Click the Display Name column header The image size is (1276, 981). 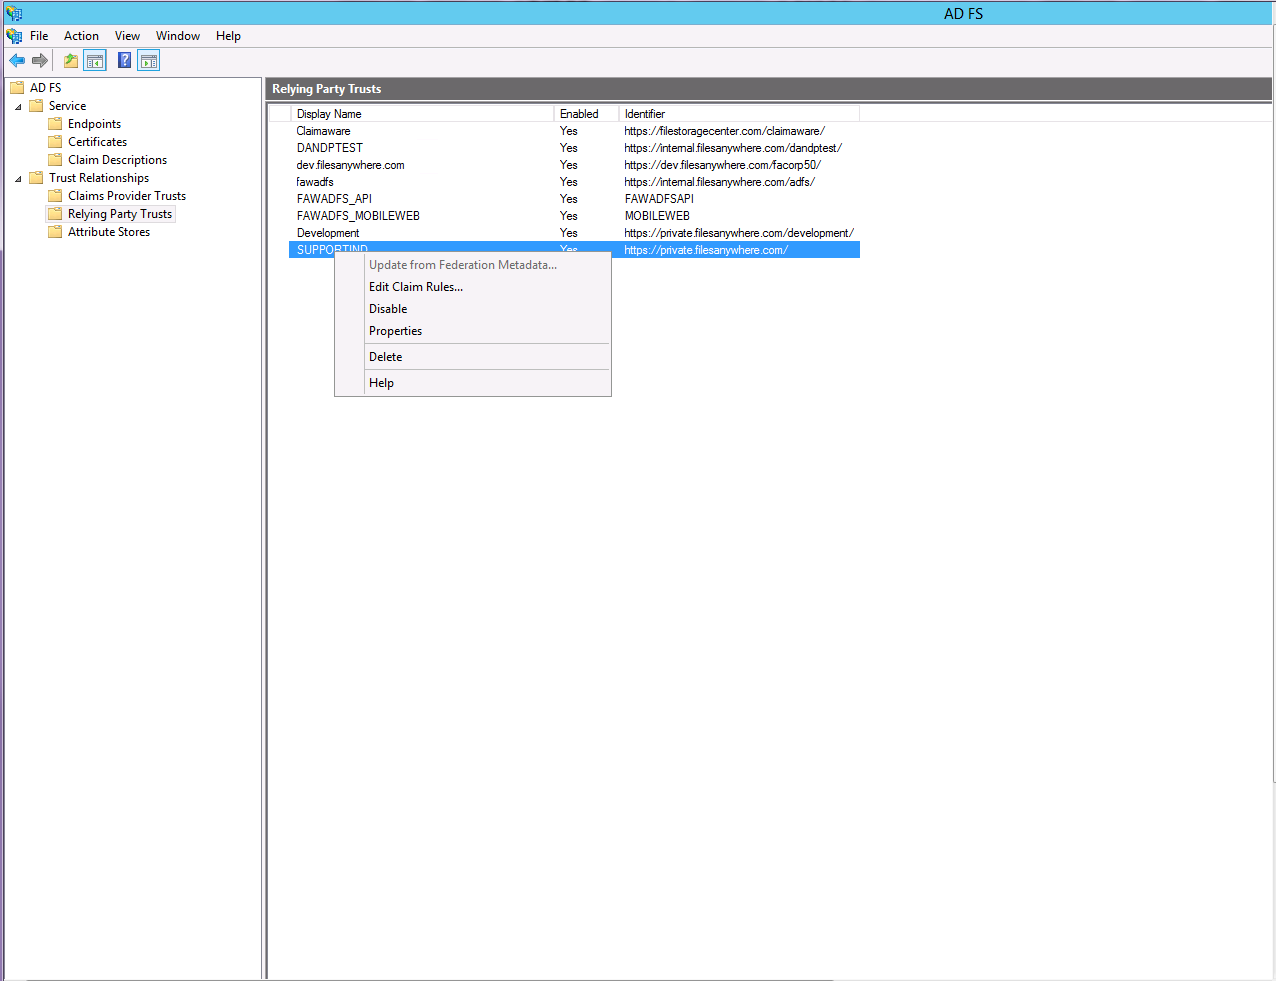coord(328,113)
